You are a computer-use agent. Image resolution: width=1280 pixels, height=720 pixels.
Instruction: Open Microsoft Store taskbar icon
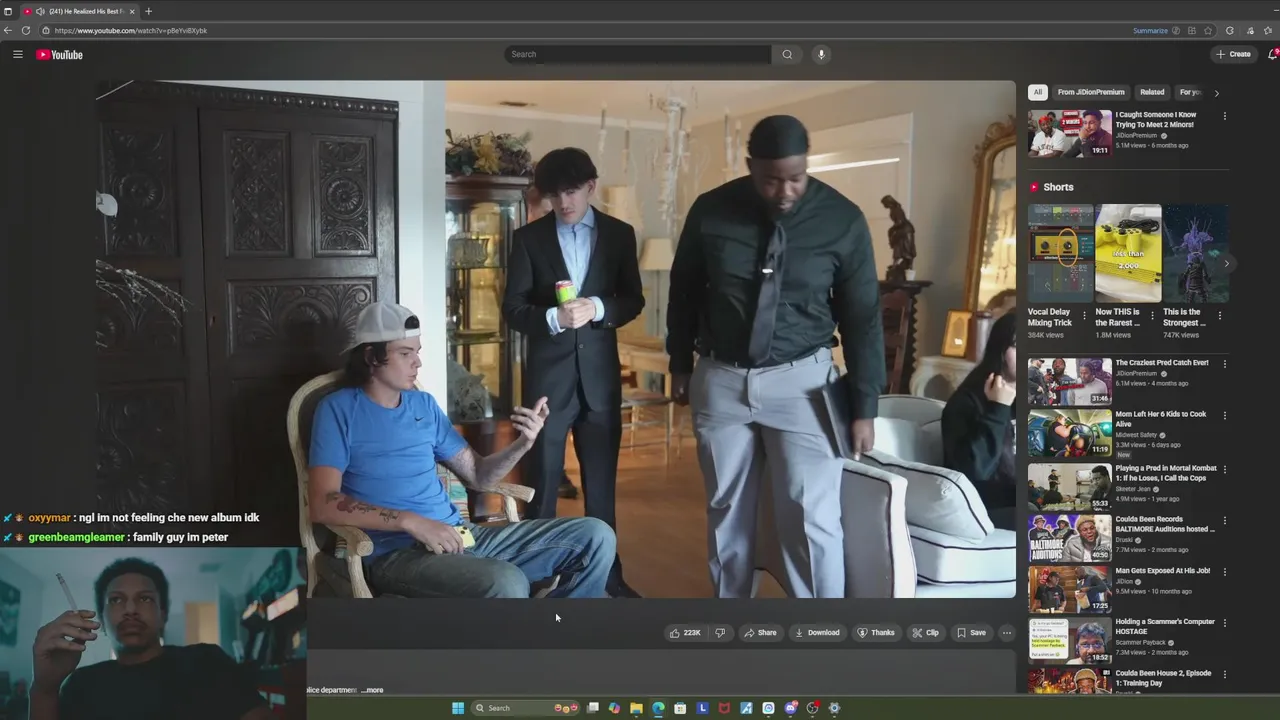[x=680, y=708]
